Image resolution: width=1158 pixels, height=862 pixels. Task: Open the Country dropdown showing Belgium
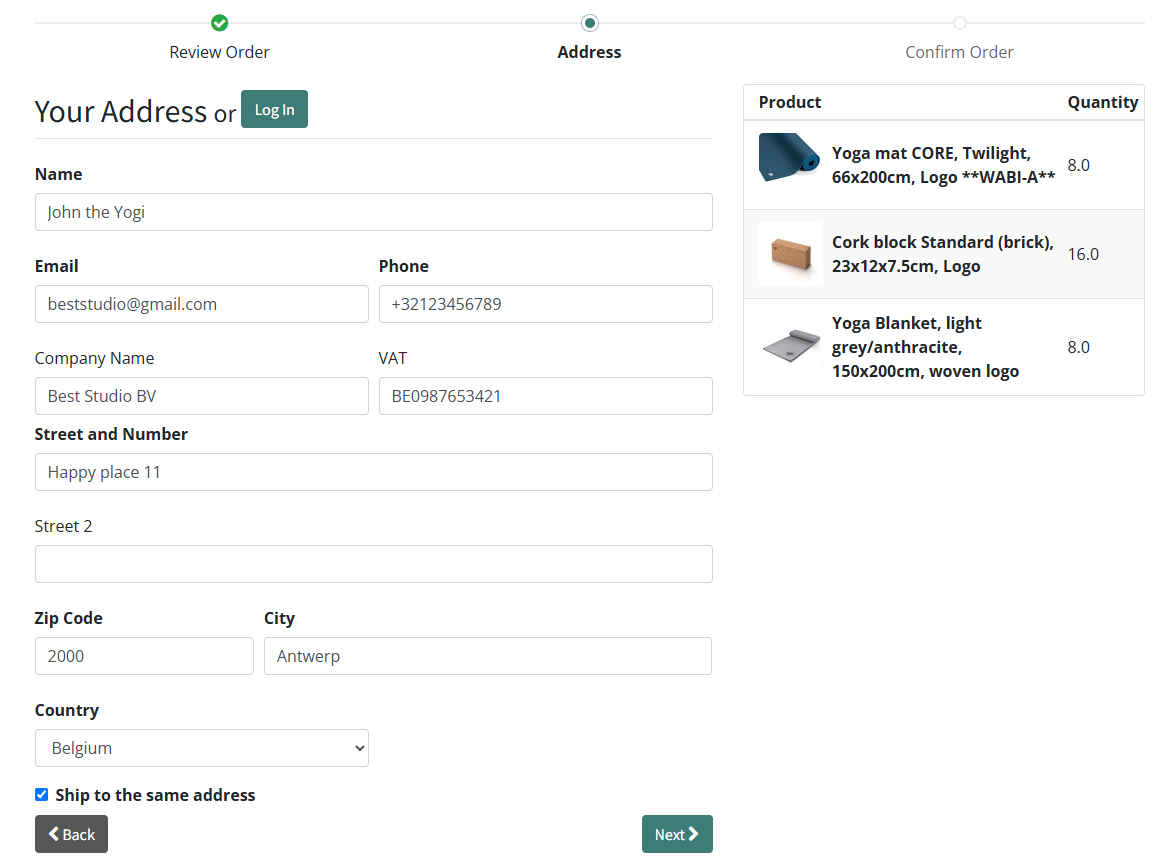pos(202,748)
